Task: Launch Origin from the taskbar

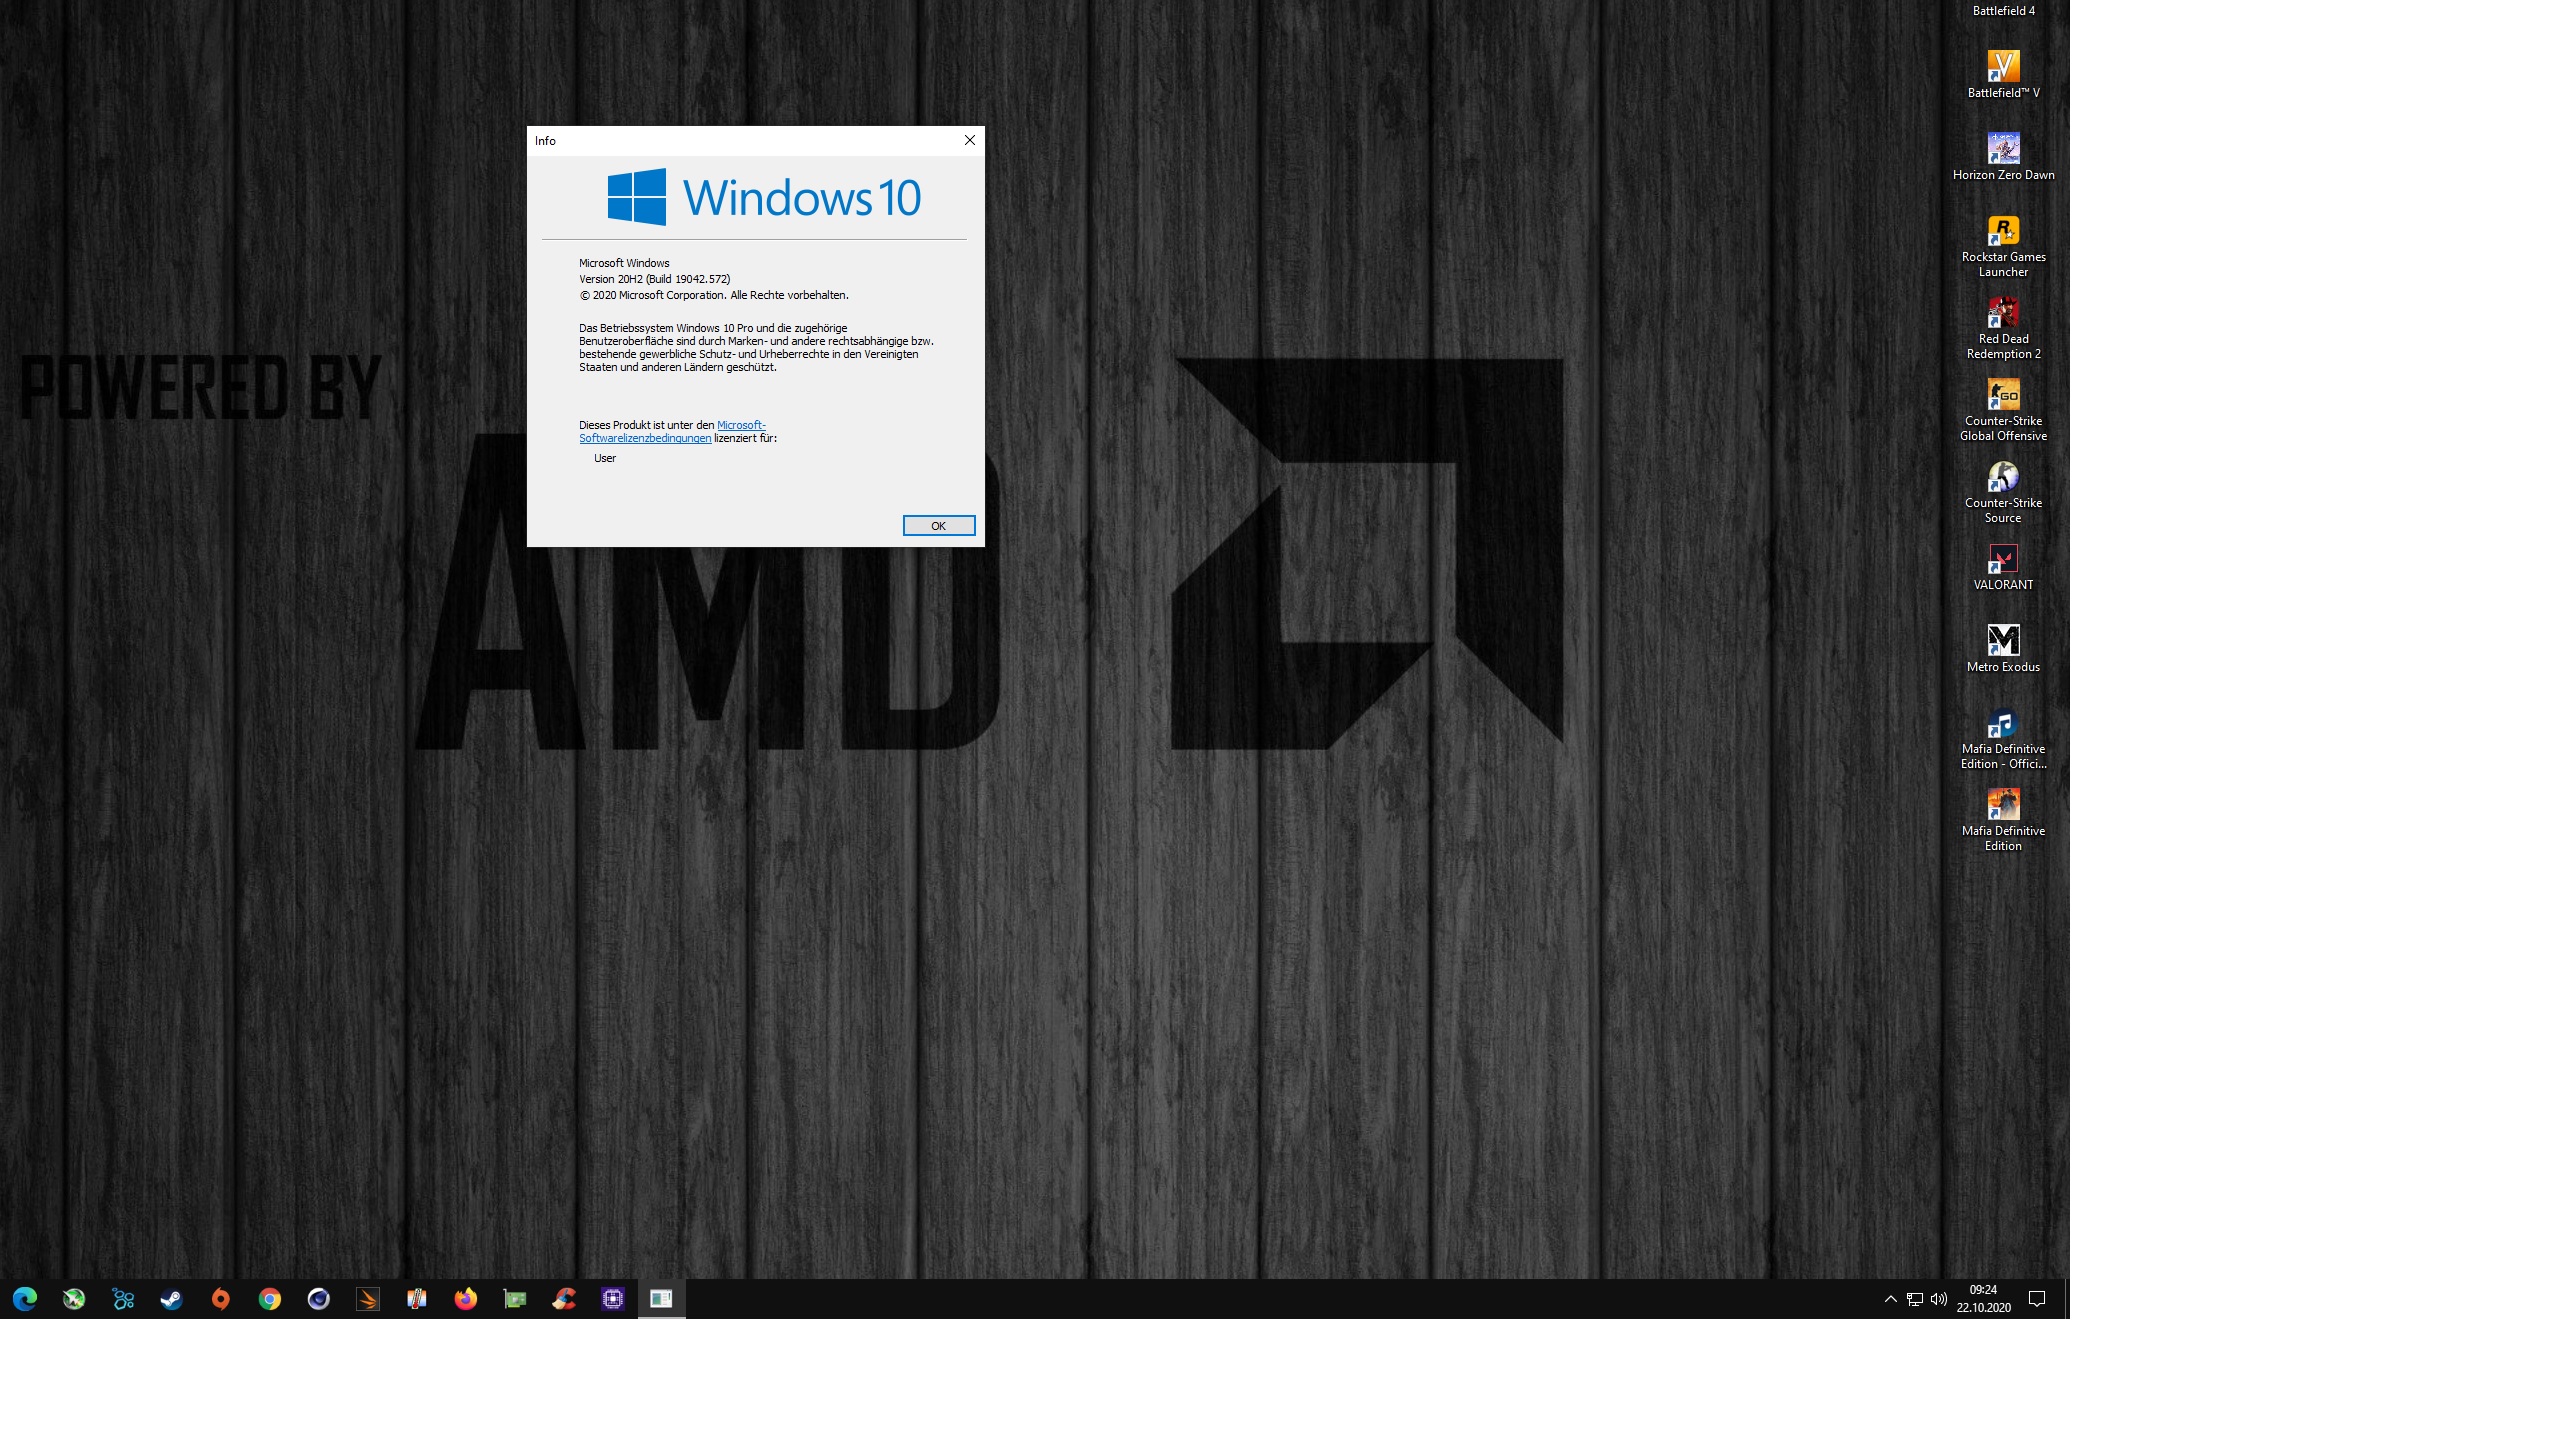Action: tap(221, 1299)
